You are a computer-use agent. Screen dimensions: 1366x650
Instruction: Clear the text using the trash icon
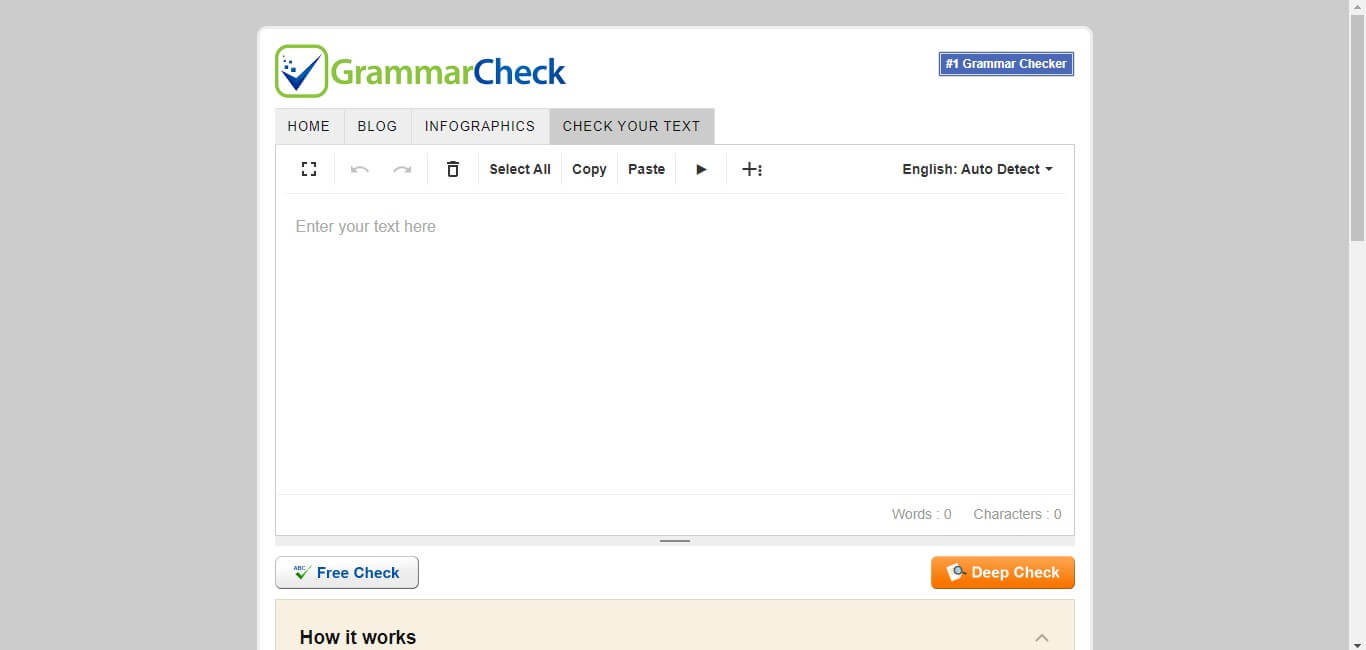(452, 168)
